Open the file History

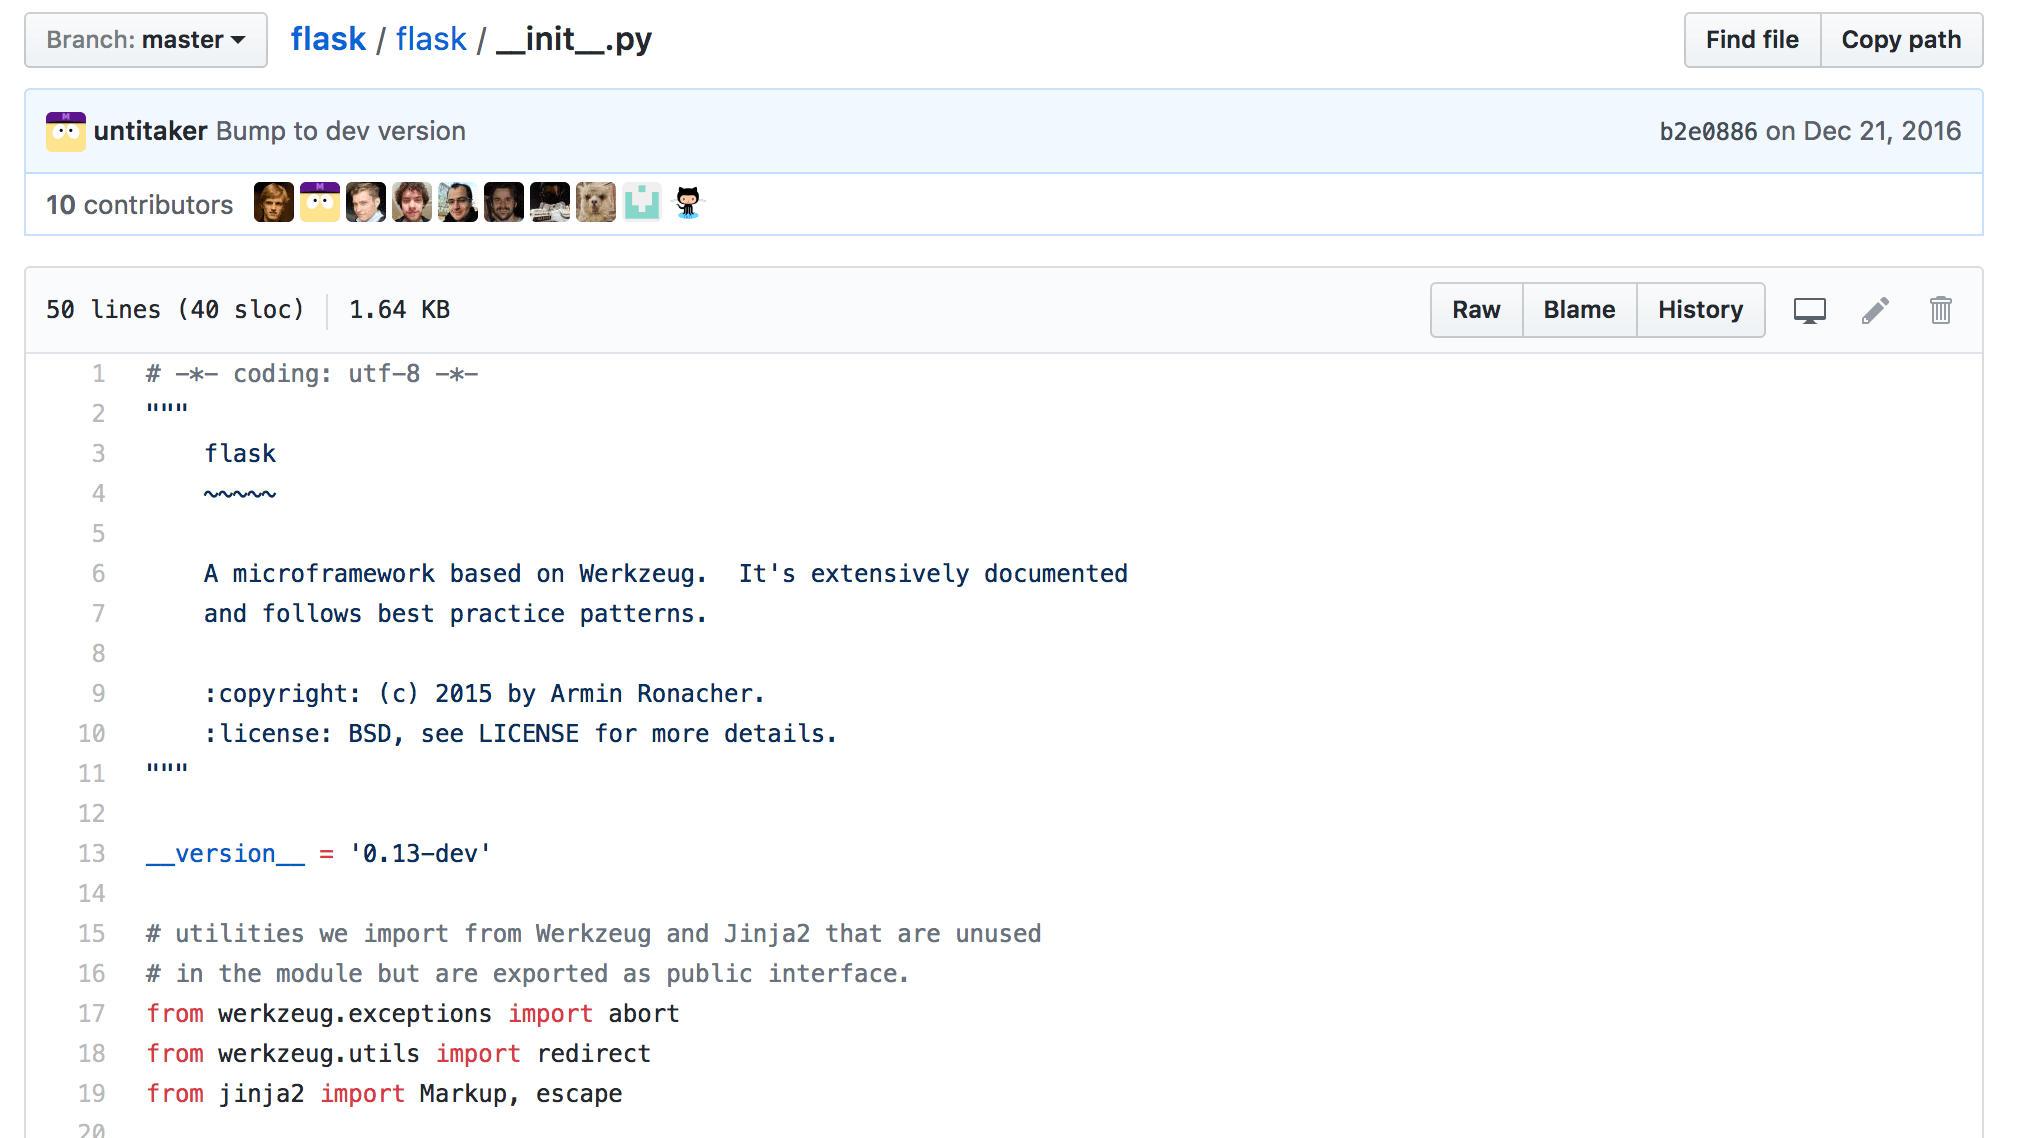(x=1700, y=310)
